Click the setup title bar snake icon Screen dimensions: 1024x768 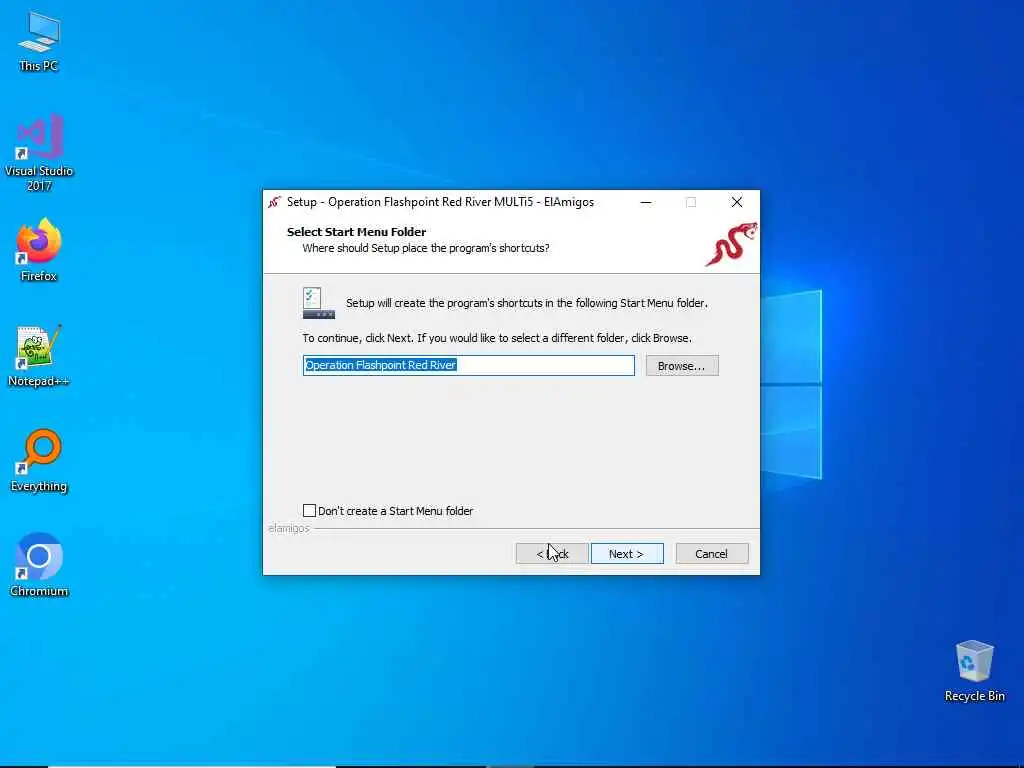274,202
